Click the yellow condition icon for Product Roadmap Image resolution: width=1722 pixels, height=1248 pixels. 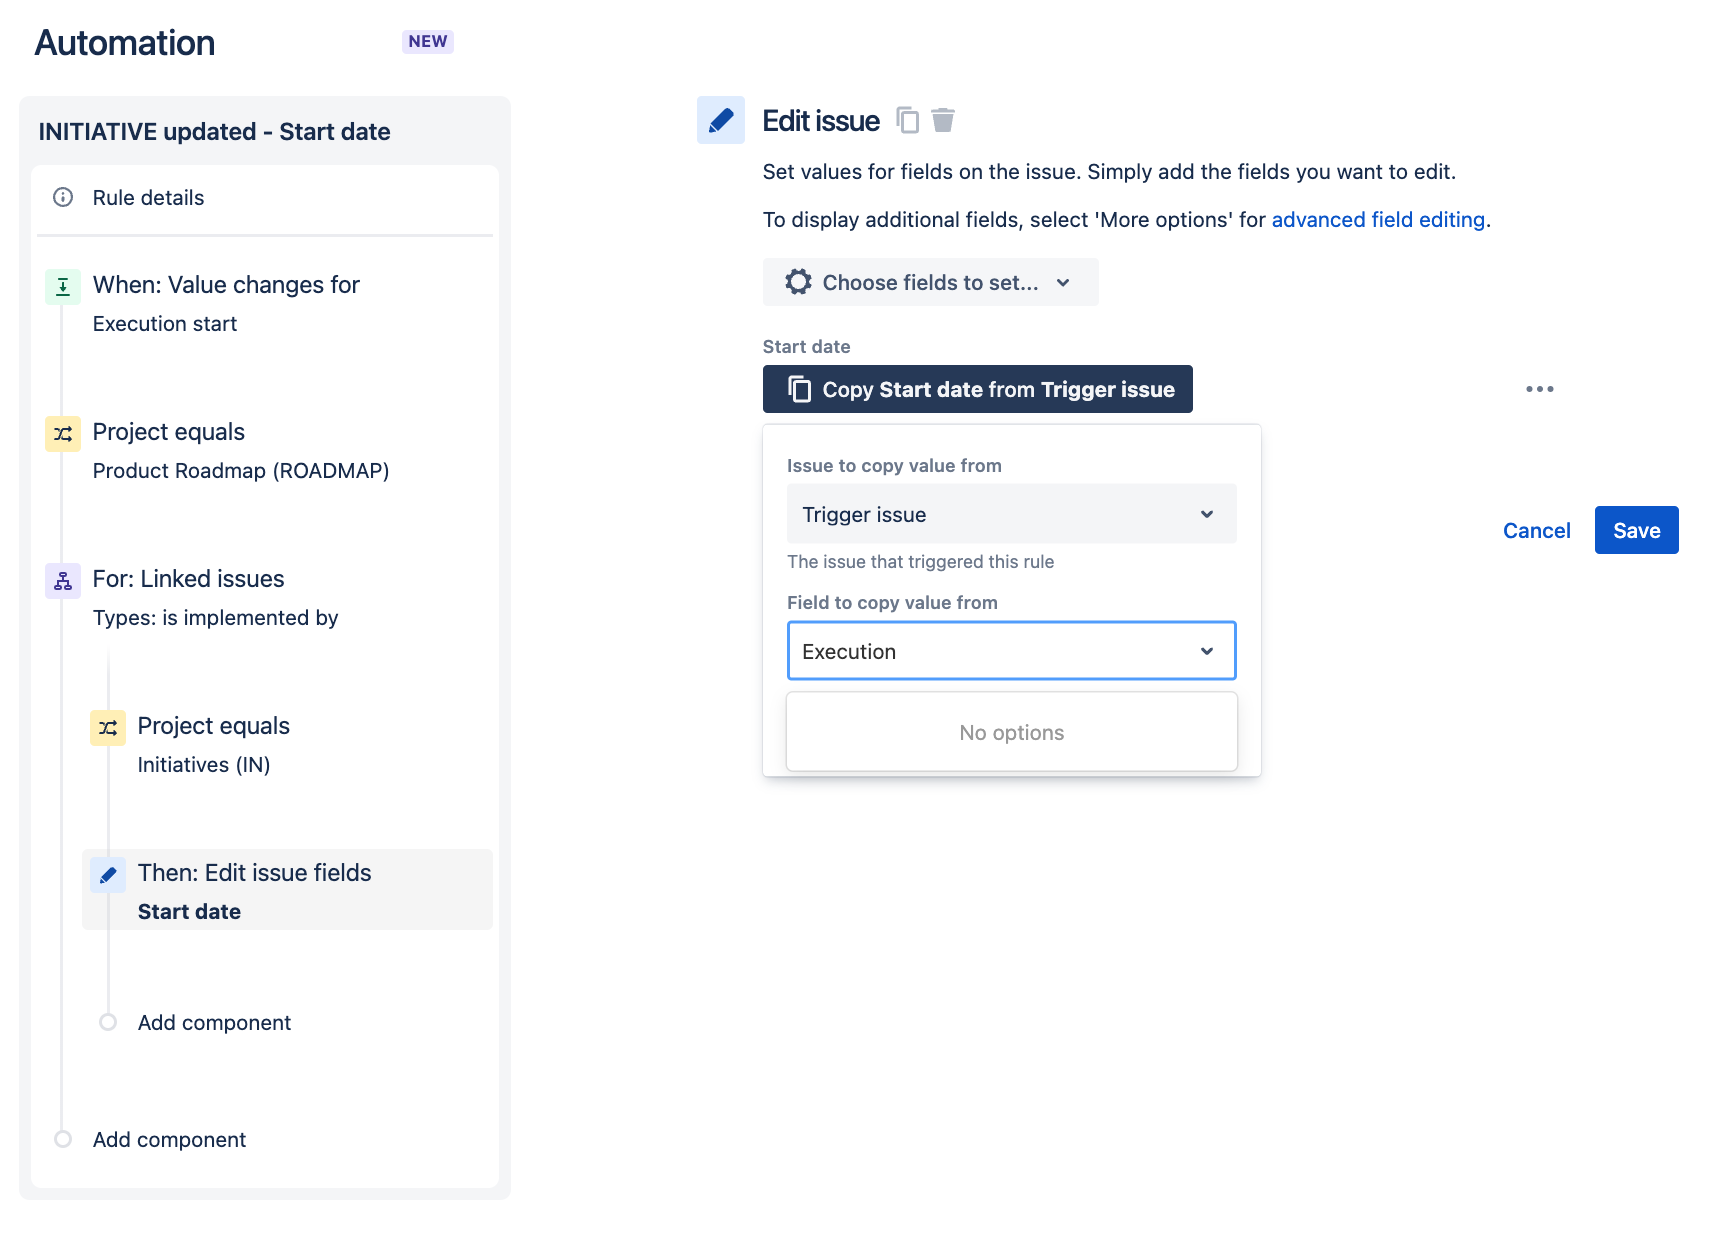[63, 434]
